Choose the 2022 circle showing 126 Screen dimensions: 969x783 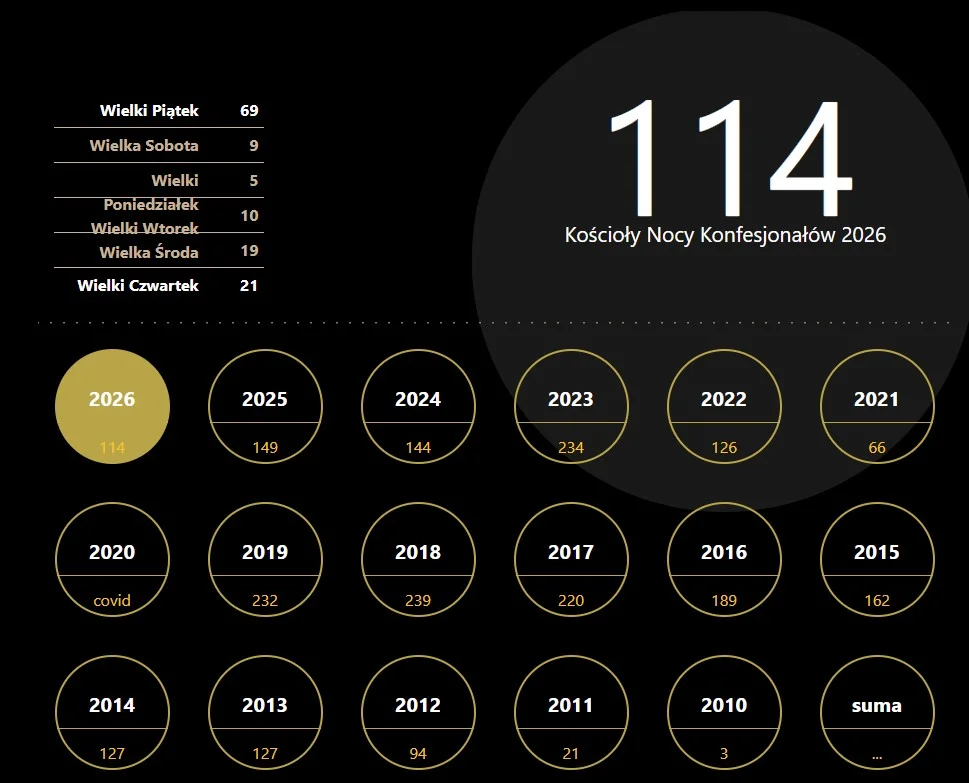click(x=724, y=407)
